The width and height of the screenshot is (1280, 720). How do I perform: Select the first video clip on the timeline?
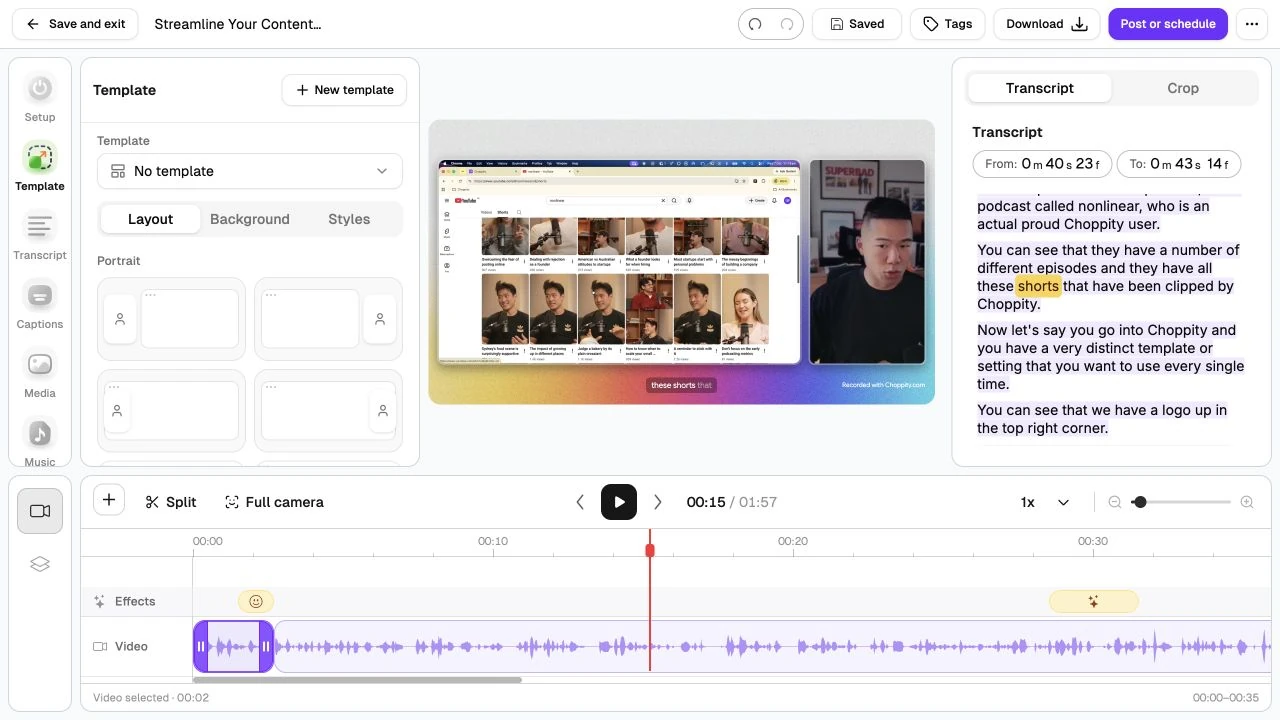(x=233, y=646)
